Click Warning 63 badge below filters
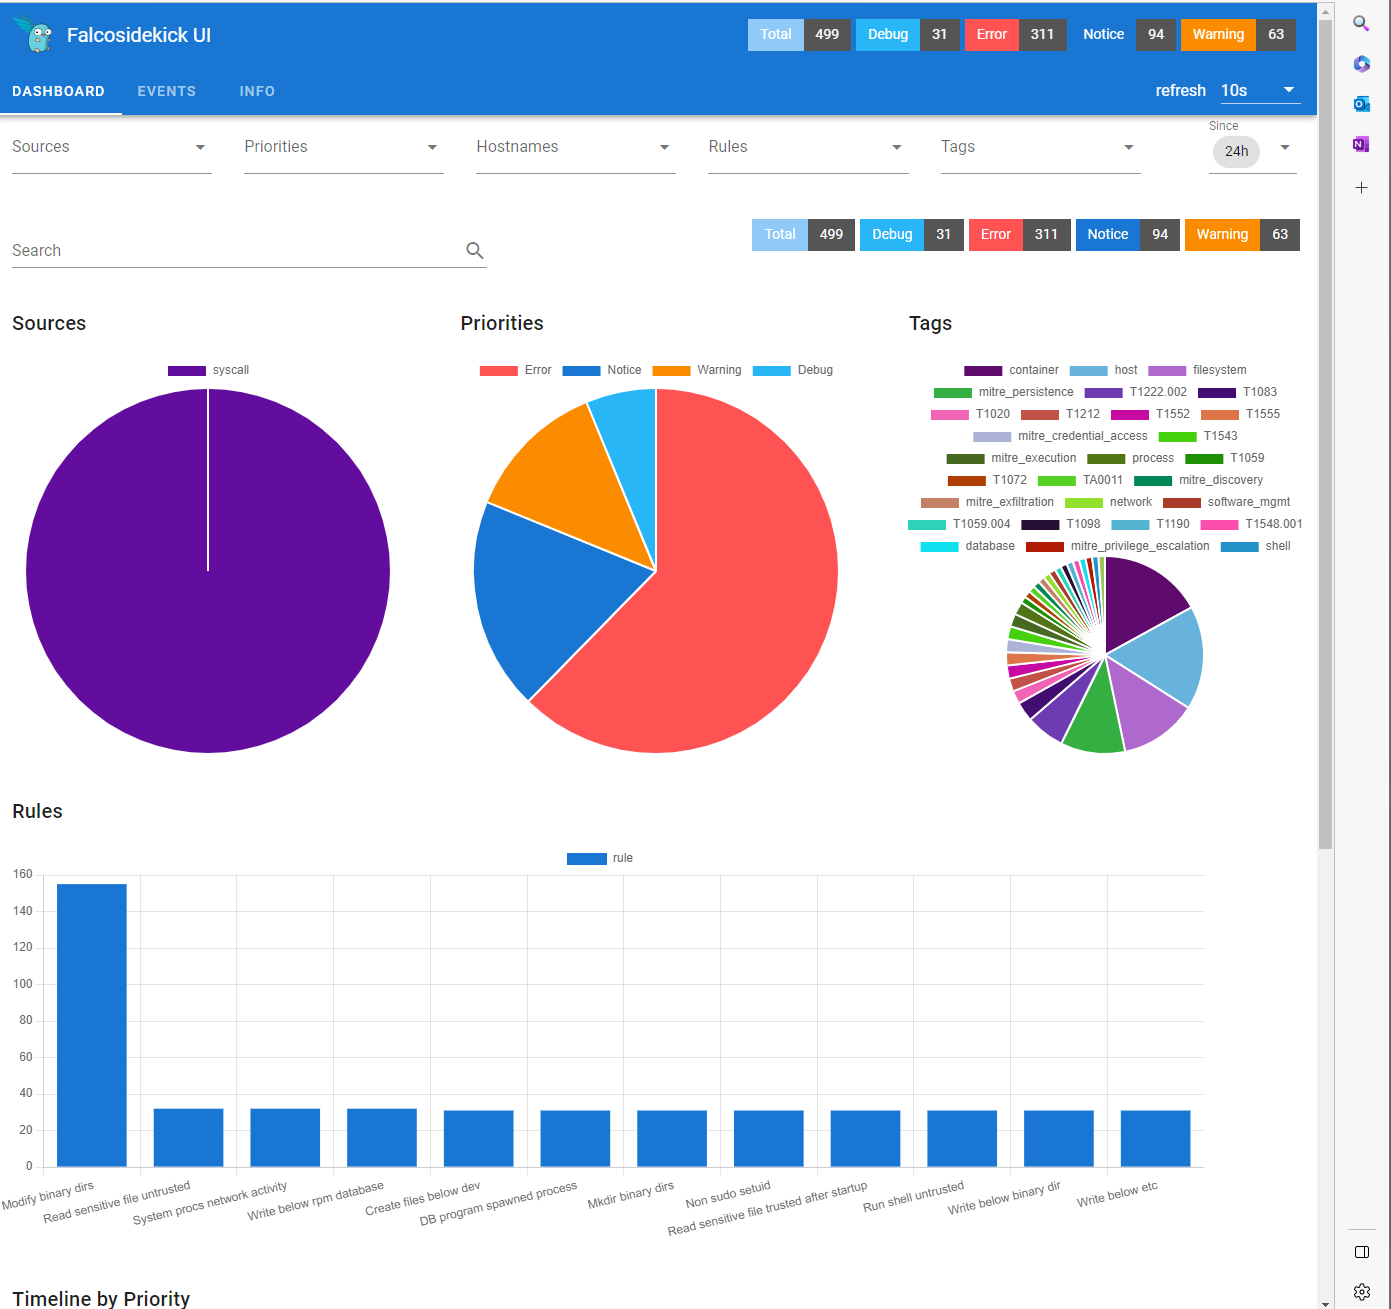1391x1309 pixels. click(1242, 234)
